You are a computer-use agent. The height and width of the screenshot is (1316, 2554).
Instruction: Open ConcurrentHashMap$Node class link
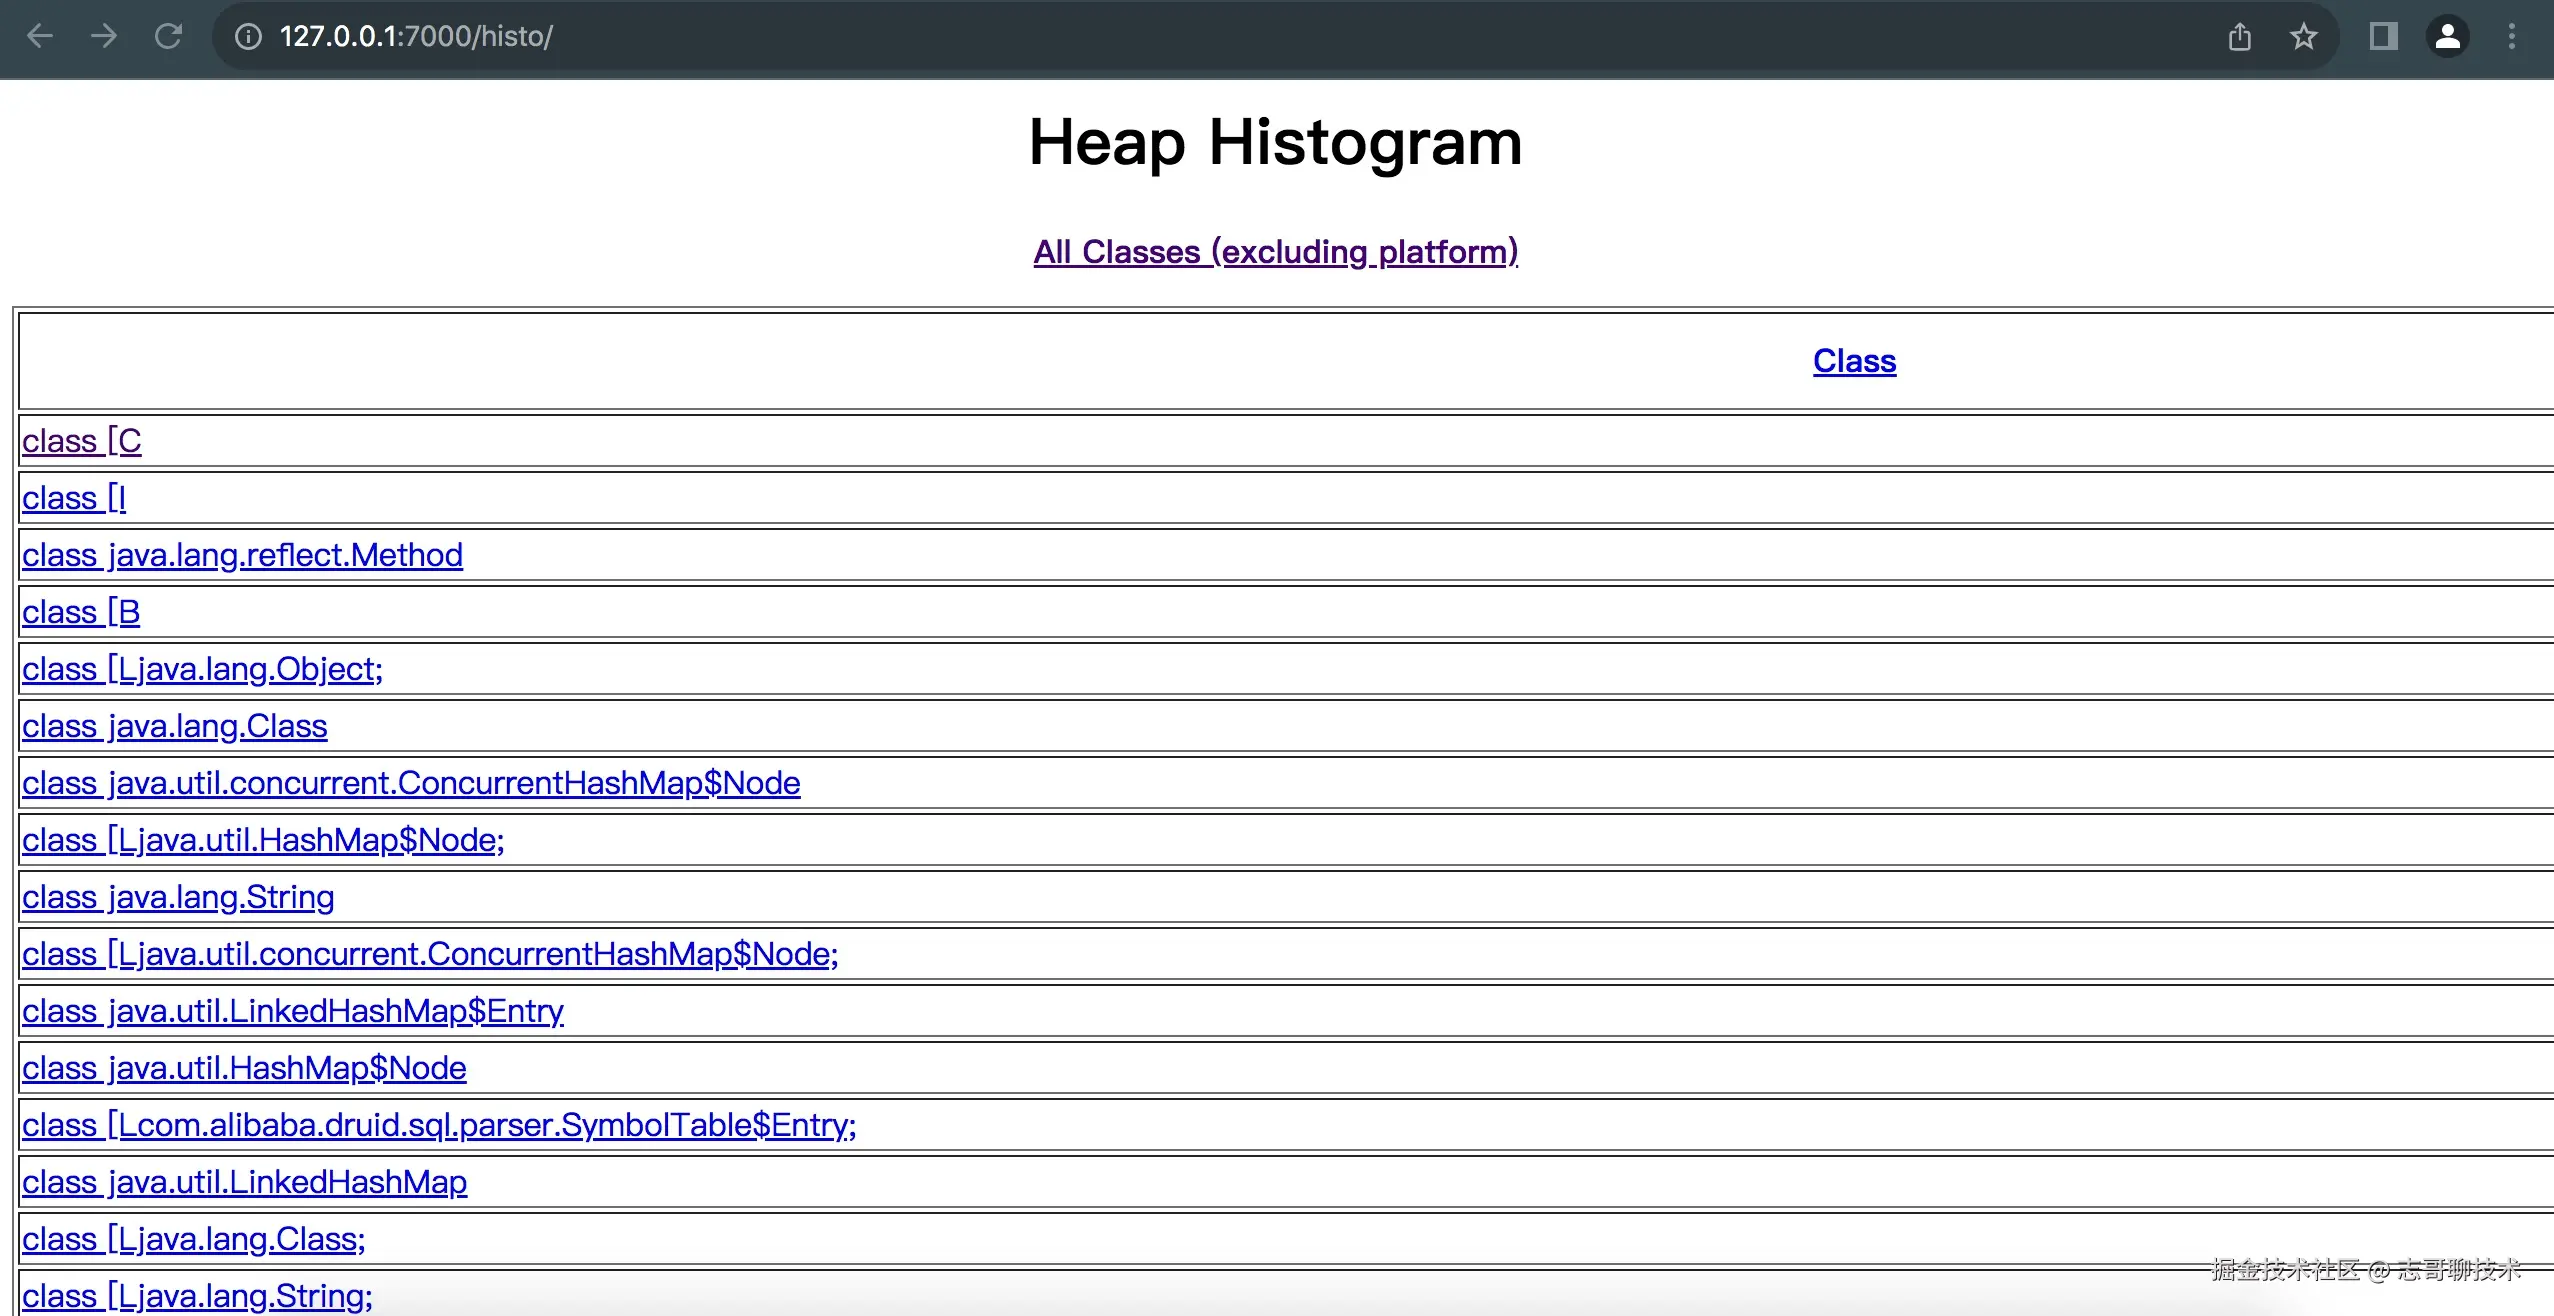[x=411, y=783]
